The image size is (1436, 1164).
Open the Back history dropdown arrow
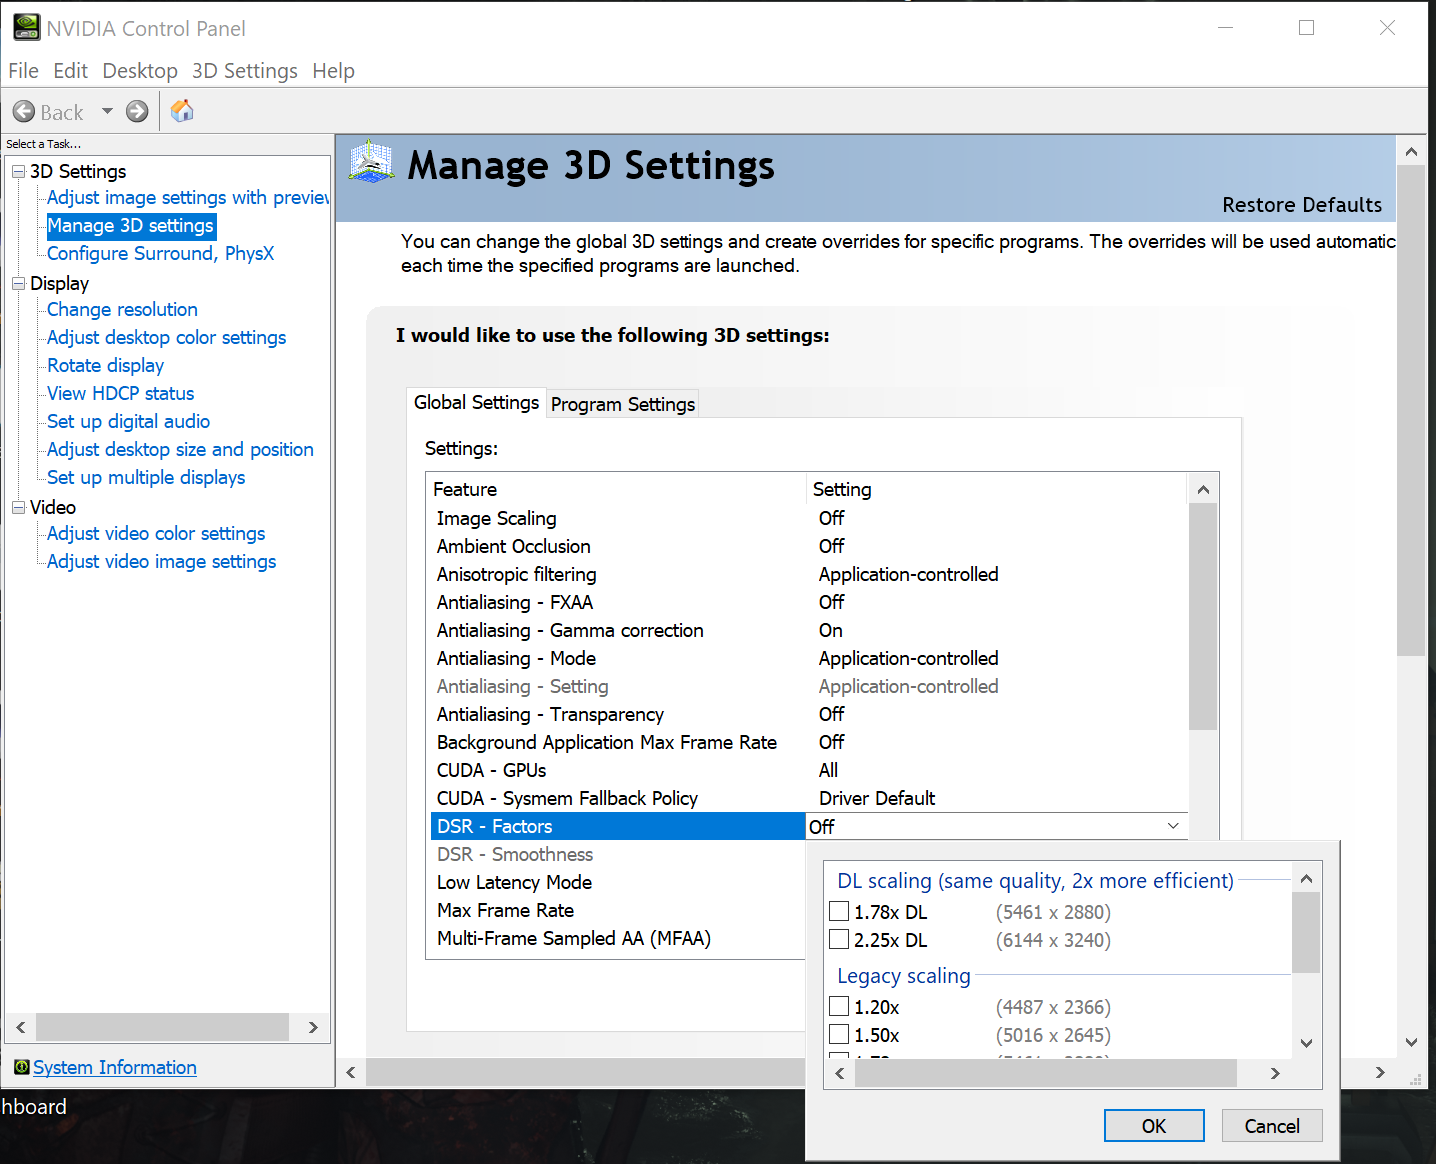(x=107, y=111)
